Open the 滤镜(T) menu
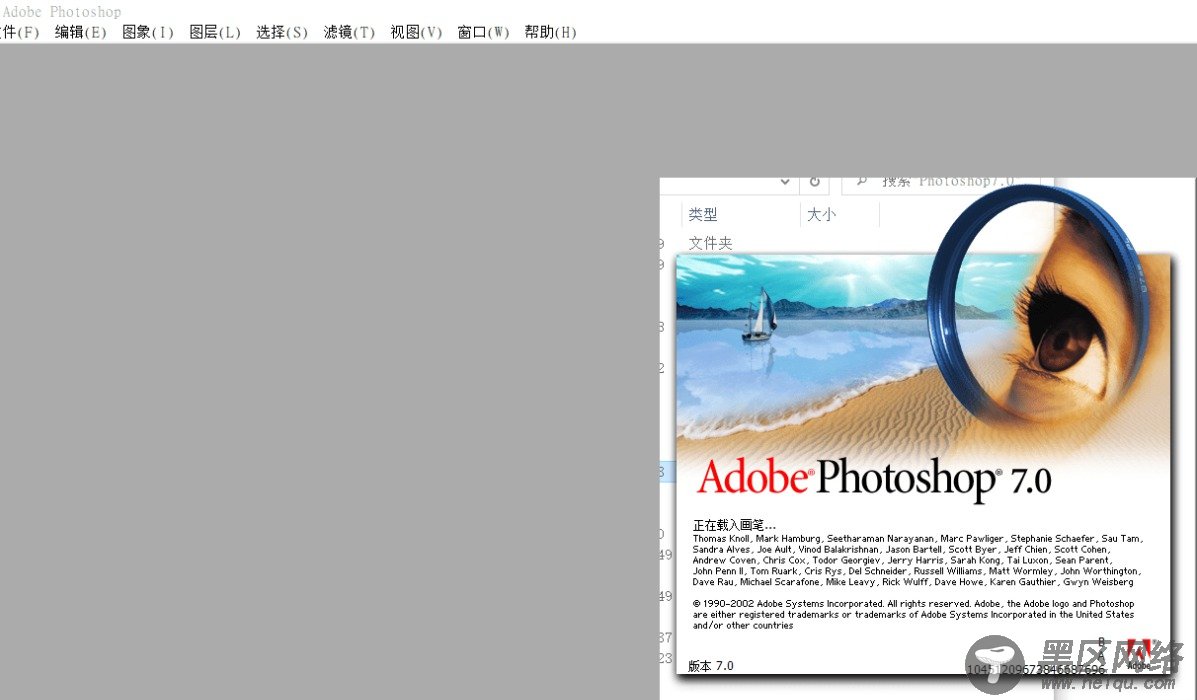The width and height of the screenshot is (1197, 700). click(349, 32)
